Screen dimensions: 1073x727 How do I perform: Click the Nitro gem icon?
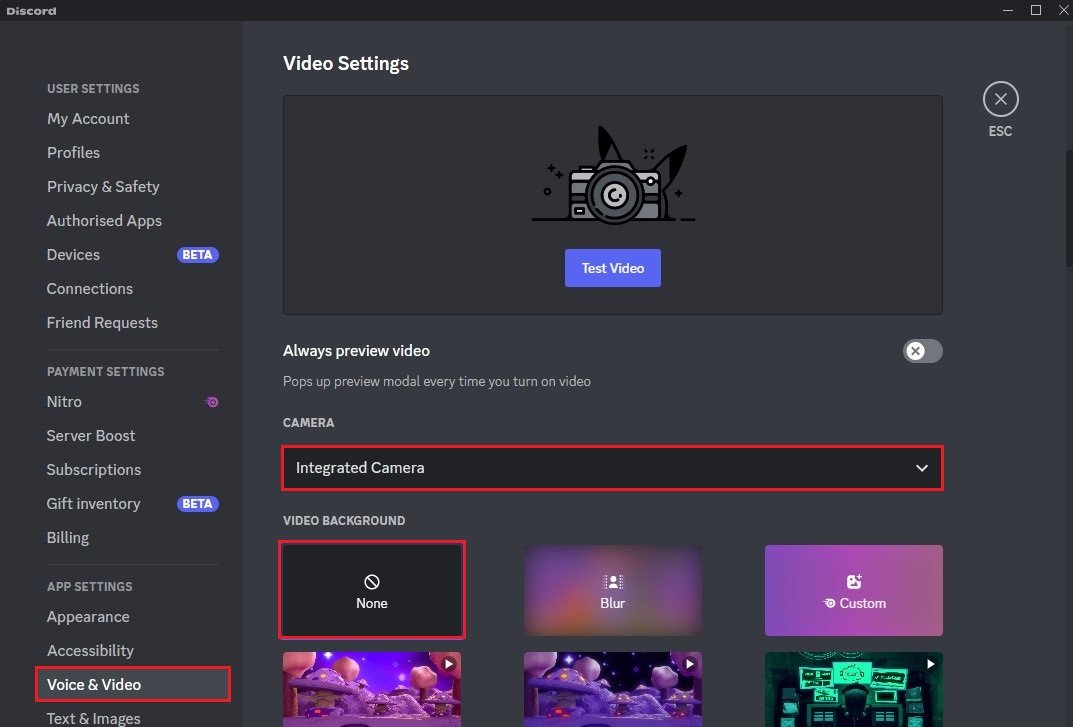point(211,401)
